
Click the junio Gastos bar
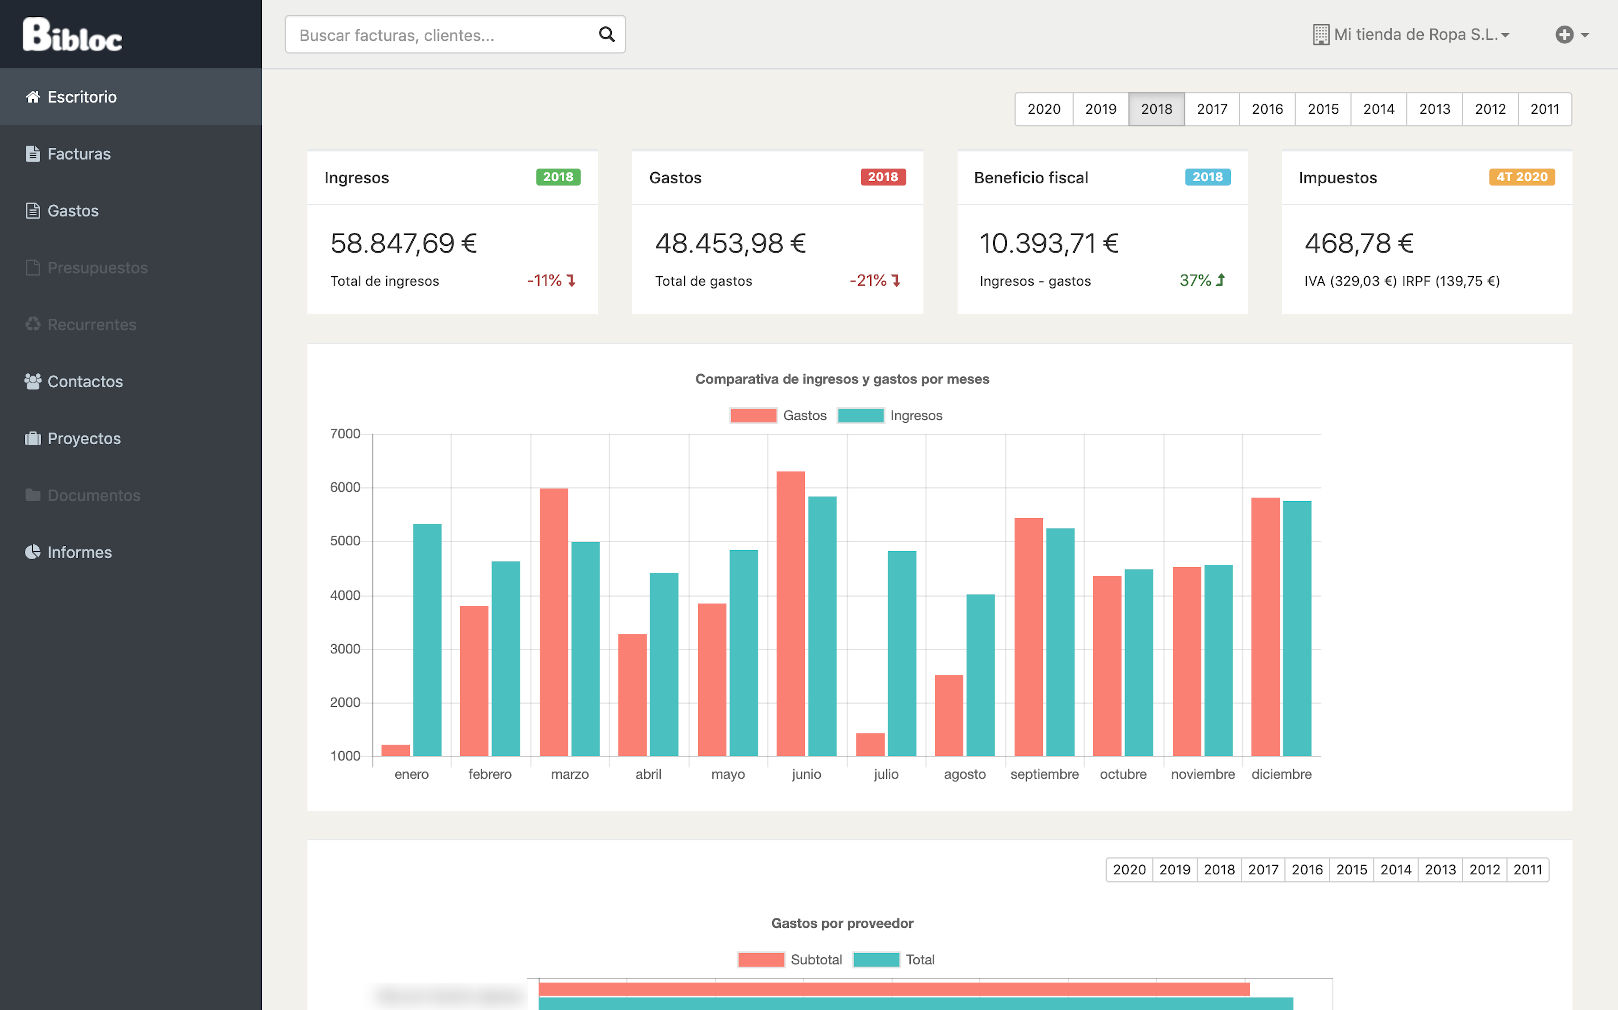[x=791, y=614]
